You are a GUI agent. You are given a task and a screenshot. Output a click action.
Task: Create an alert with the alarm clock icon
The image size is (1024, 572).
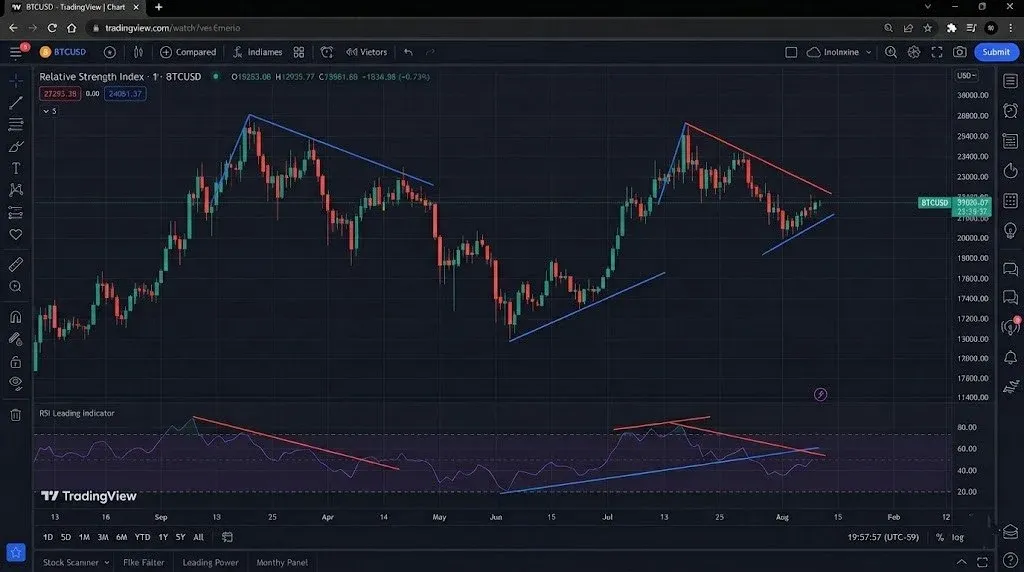[x=327, y=52]
